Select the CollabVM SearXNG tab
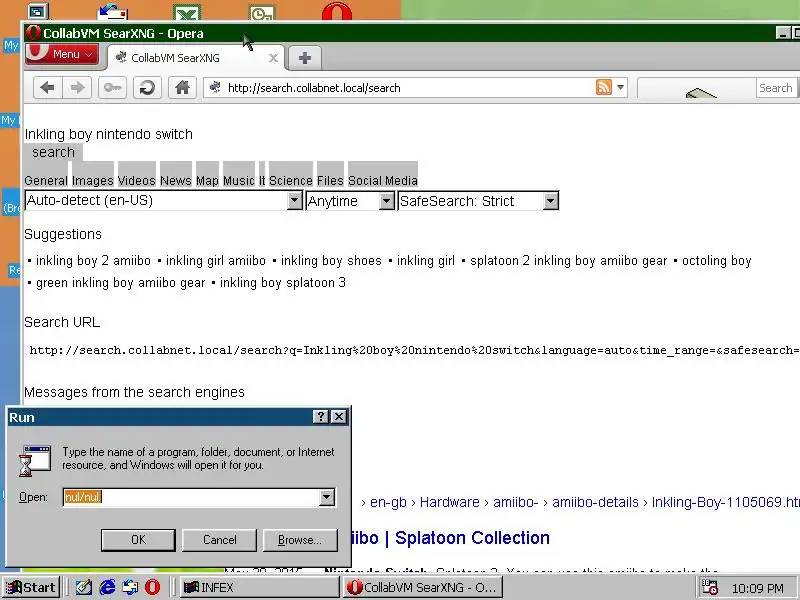Screen dimensions: 800x600 pyautogui.click(x=196, y=58)
